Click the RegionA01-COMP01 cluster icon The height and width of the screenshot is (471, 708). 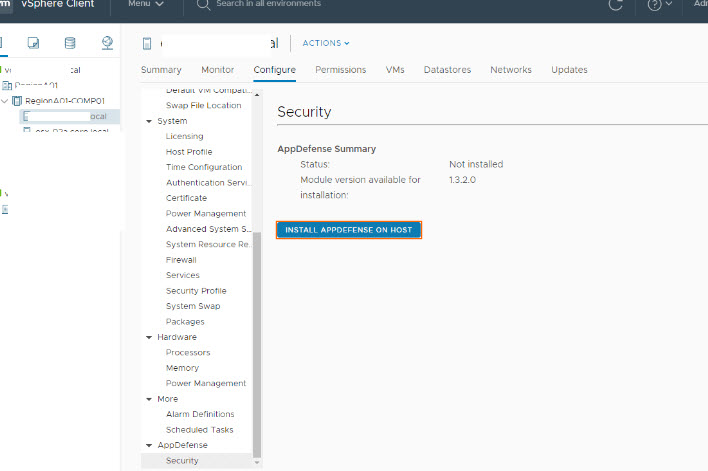[x=17, y=101]
